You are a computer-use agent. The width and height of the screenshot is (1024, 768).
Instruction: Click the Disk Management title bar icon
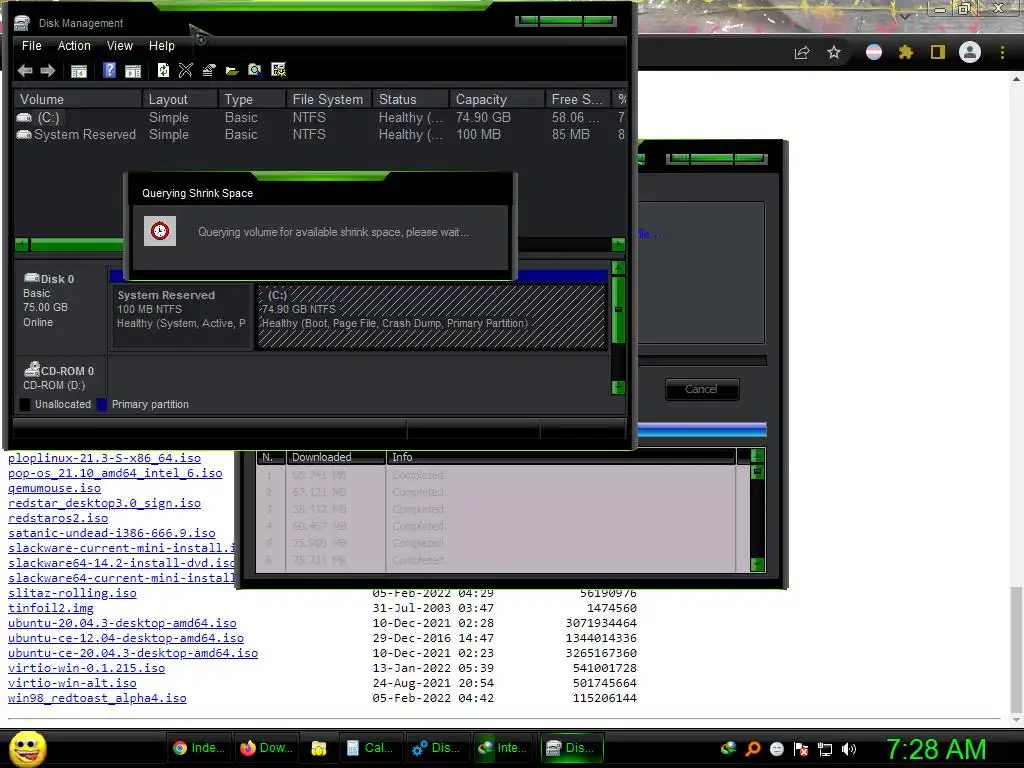click(x=22, y=23)
